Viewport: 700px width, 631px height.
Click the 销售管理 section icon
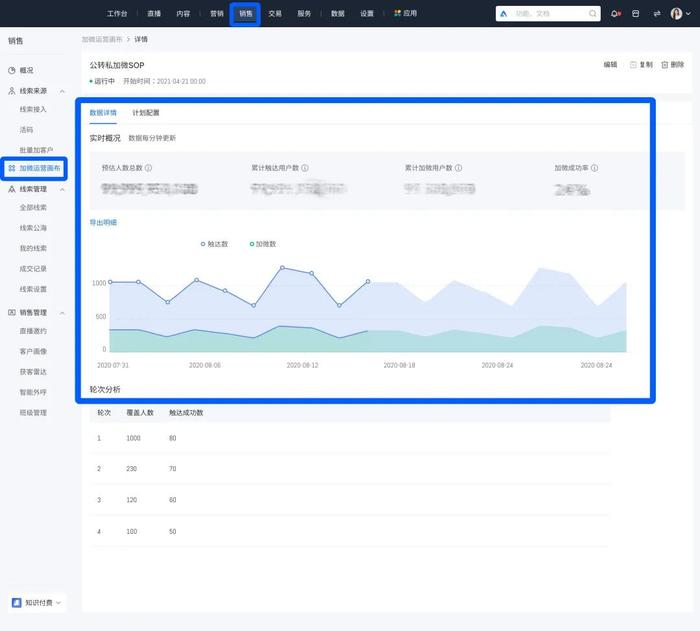tap(12, 313)
